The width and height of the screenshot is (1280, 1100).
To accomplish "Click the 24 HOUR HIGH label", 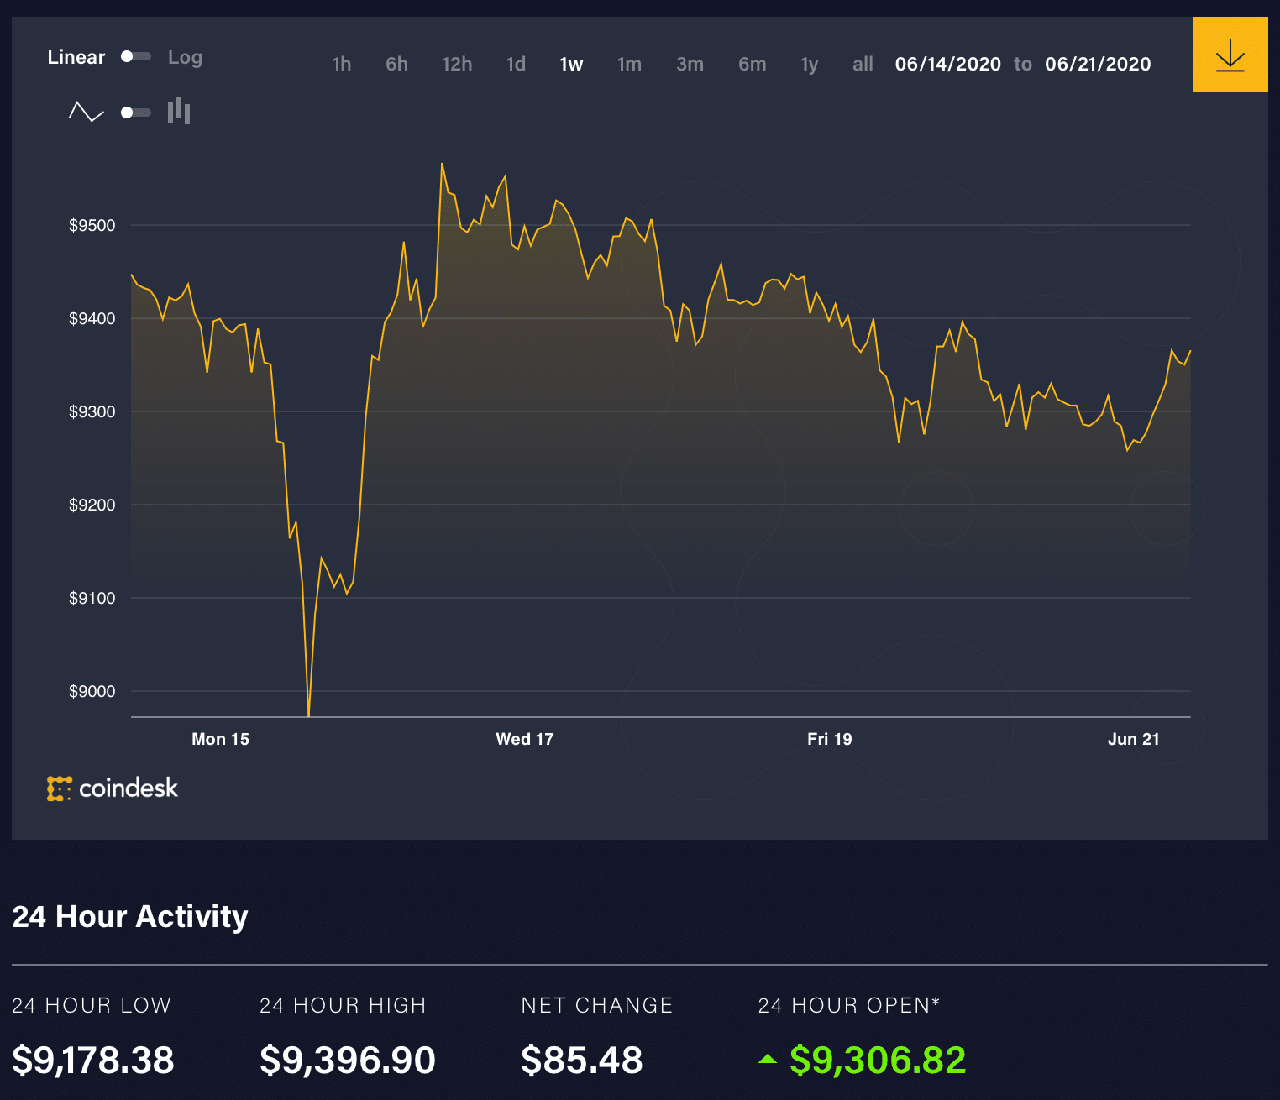I will coord(343,1005).
